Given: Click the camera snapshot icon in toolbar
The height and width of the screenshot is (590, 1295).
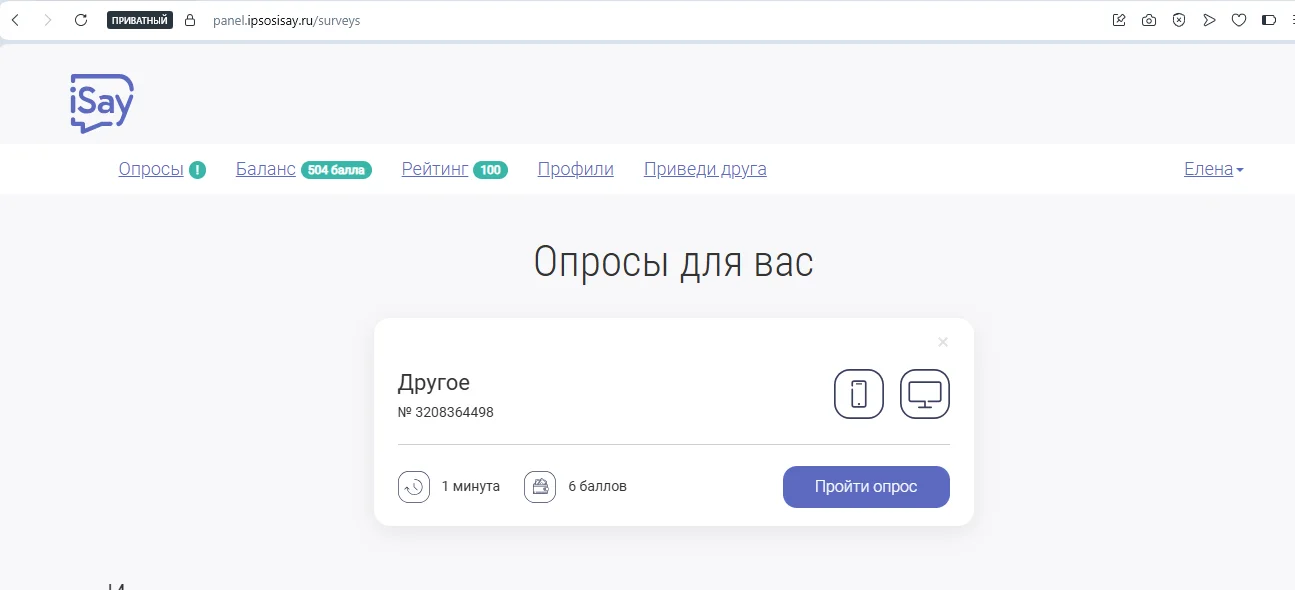Looking at the screenshot, I should [x=1149, y=20].
